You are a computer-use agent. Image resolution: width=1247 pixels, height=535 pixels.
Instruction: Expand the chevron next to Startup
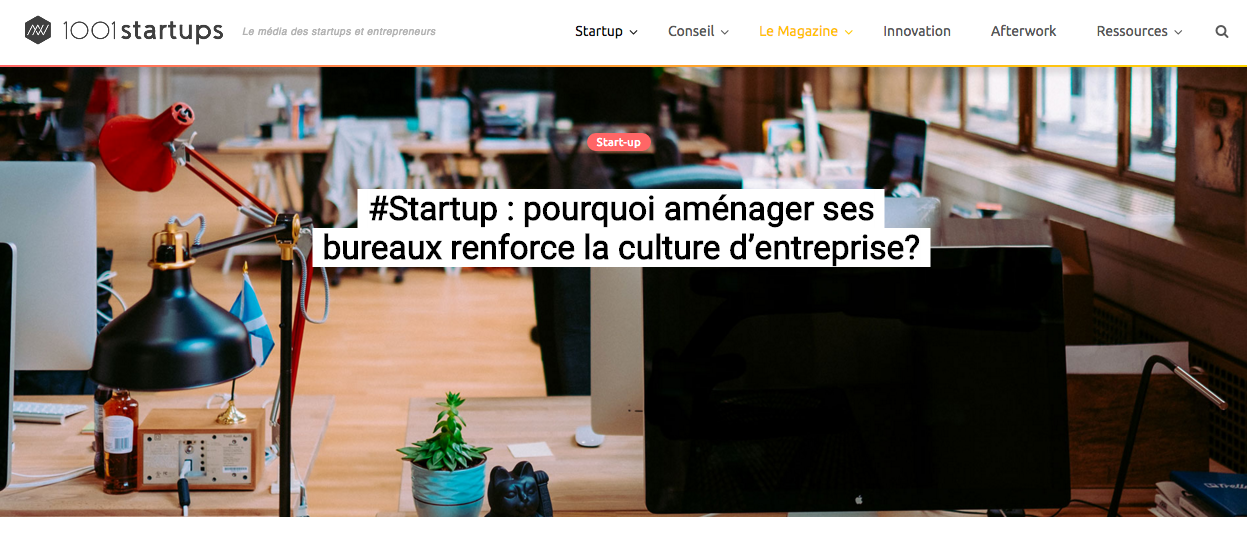633,32
